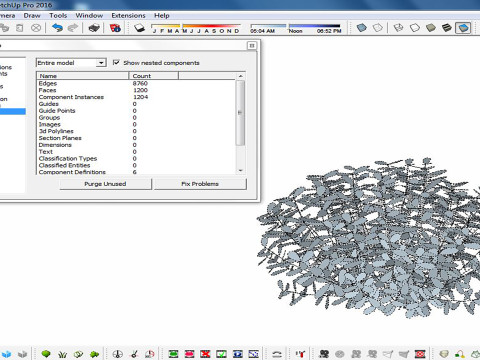Select the Section Planes row
This screenshot has width=480, height=360.
136,138
